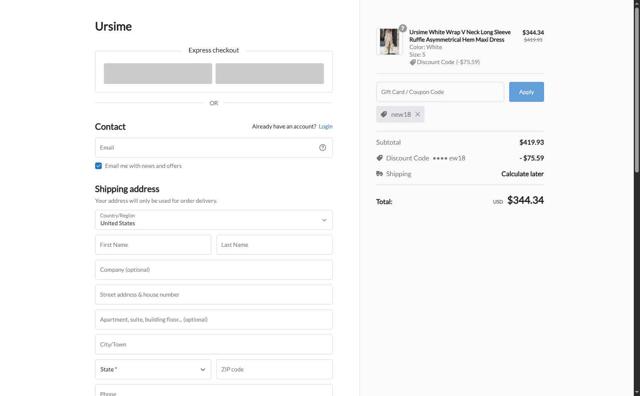Screen dimensions: 640x396
Task: Click the $344.34 total amount
Action: point(525,200)
